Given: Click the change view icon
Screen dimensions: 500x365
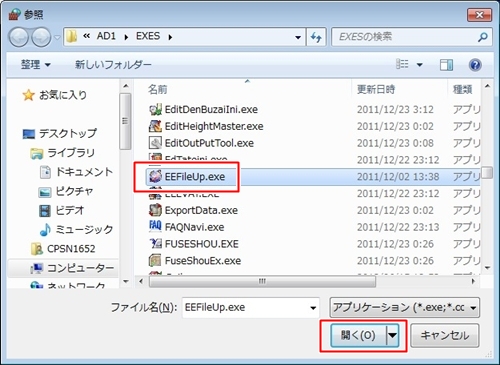Looking at the screenshot, I should (x=402, y=64).
